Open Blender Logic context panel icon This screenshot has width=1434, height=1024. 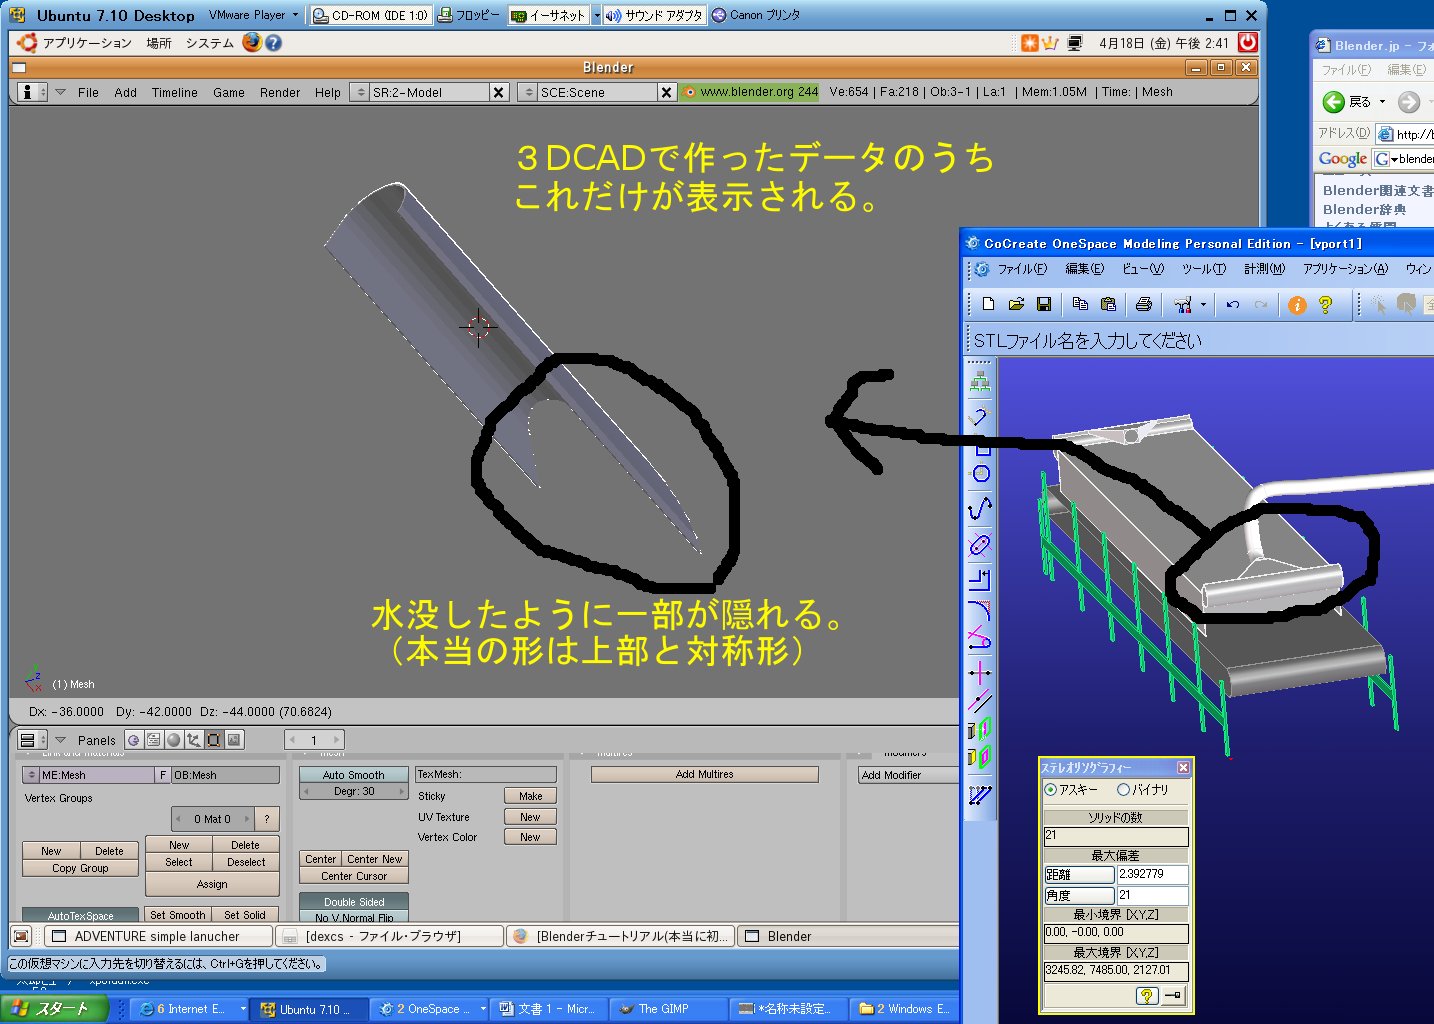(134, 740)
